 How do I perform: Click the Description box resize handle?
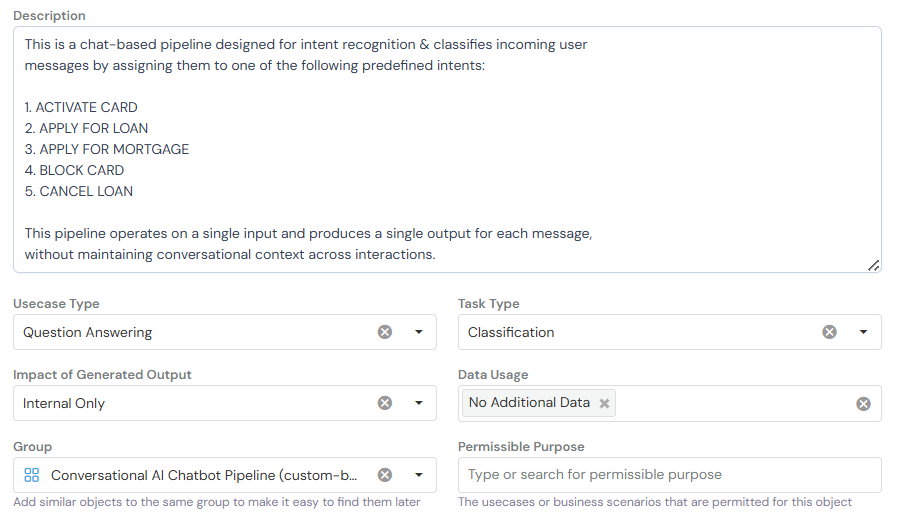[x=873, y=265]
